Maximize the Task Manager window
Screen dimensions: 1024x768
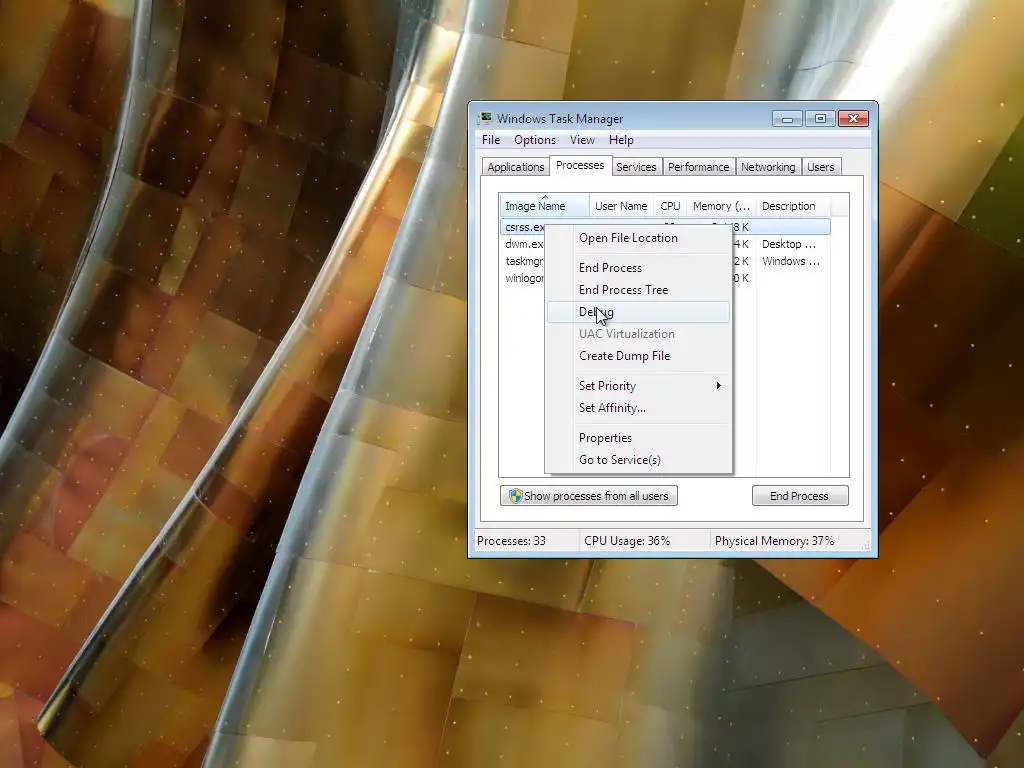(x=820, y=119)
